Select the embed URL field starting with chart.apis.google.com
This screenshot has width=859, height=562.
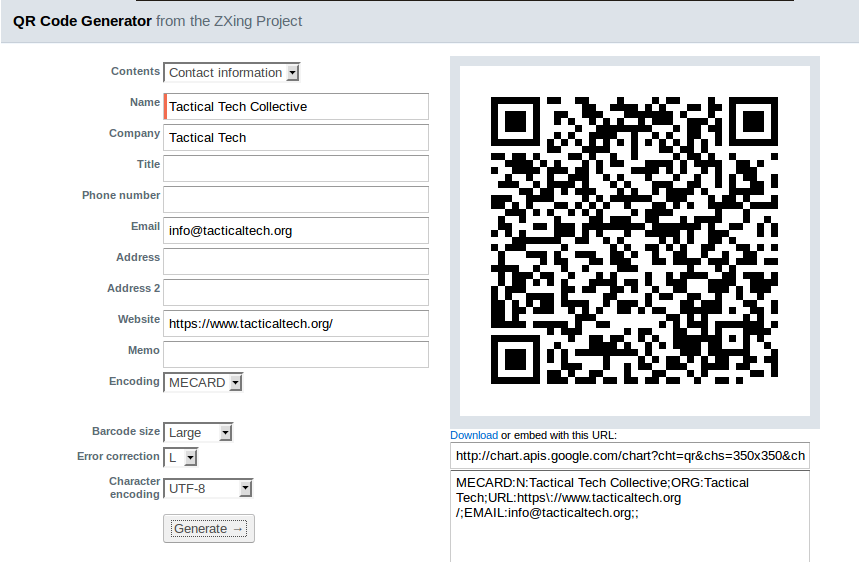630,456
